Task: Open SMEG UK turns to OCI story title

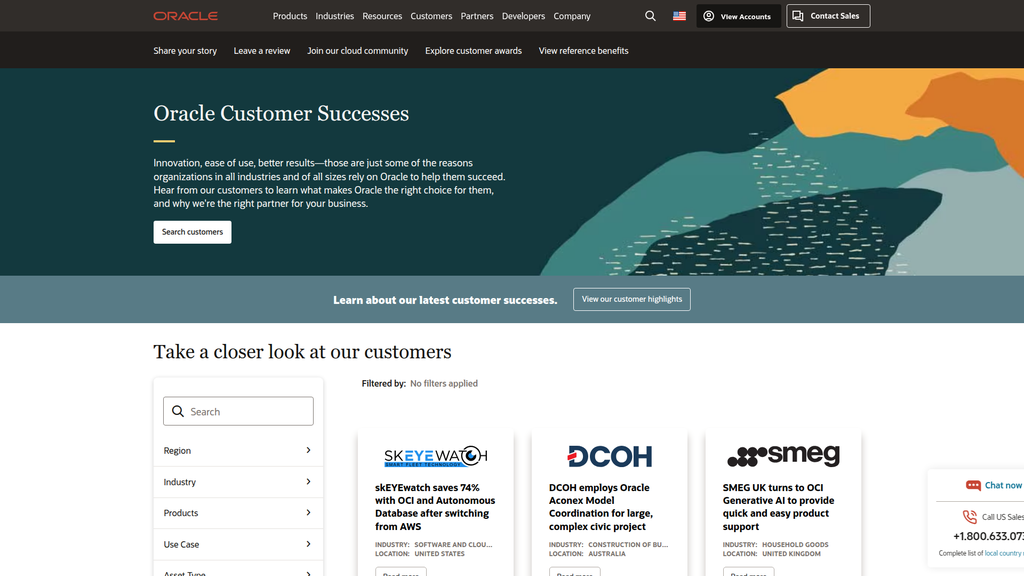Action: (x=778, y=507)
